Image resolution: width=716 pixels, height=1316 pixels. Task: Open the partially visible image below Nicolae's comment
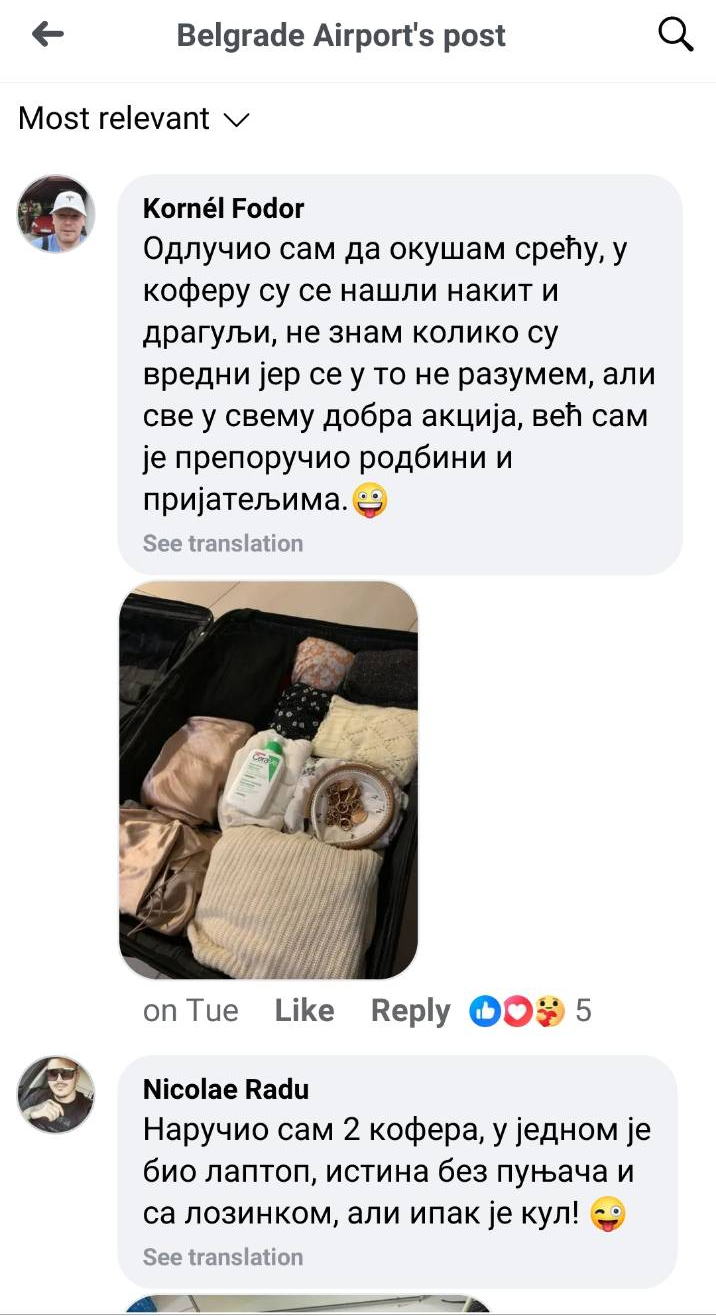[x=308, y=1304]
